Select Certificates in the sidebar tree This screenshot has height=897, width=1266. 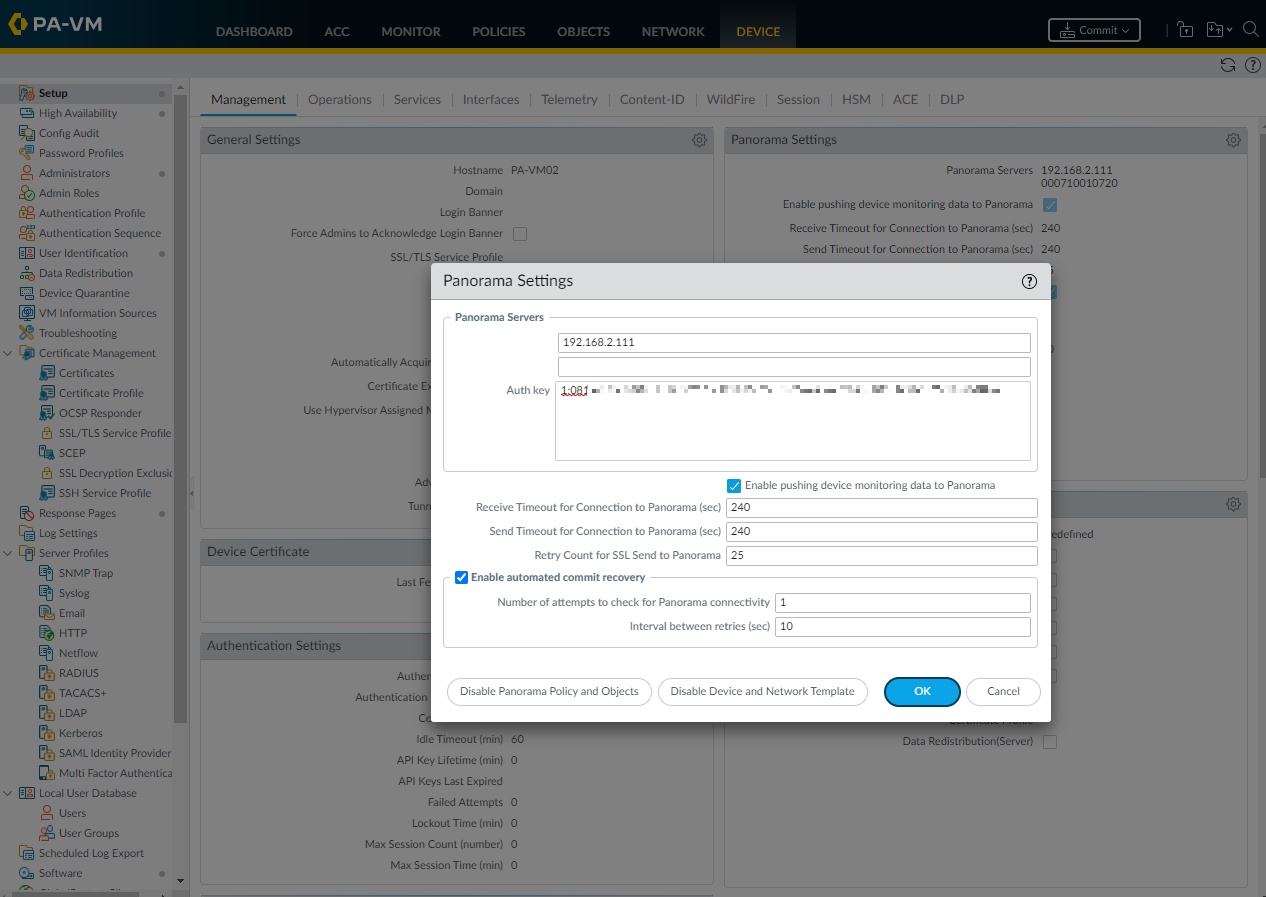(86, 373)
